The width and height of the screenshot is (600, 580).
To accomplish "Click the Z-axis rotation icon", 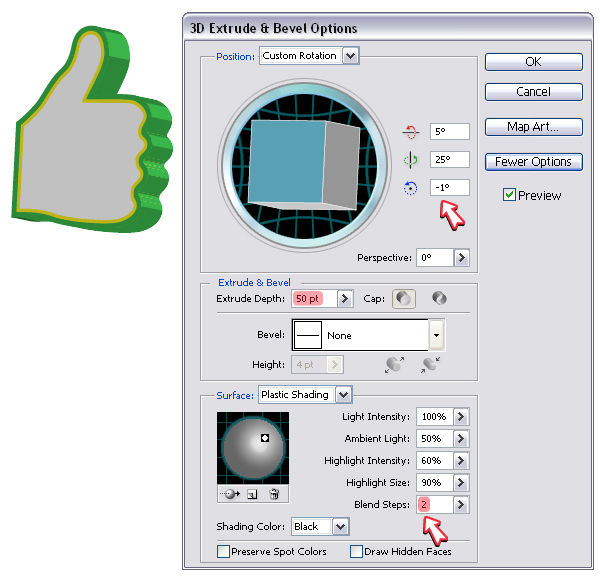I will tap(411, 188).
